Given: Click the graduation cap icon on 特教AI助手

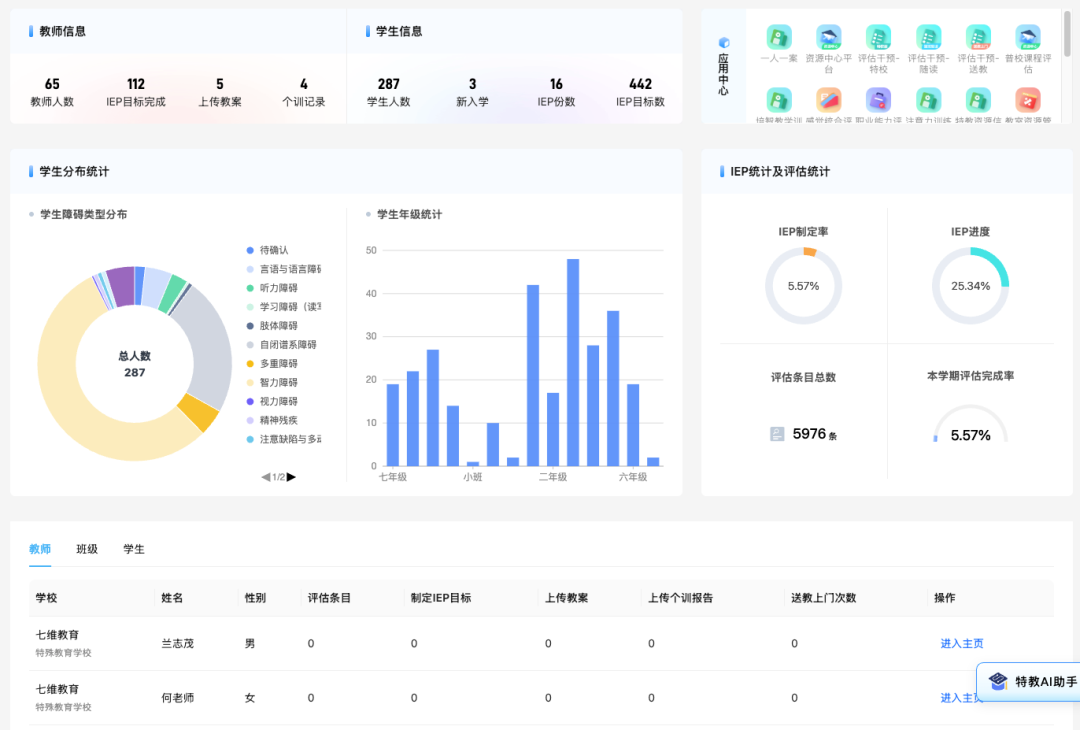Looking at the screenshot, I should [998, 681].
